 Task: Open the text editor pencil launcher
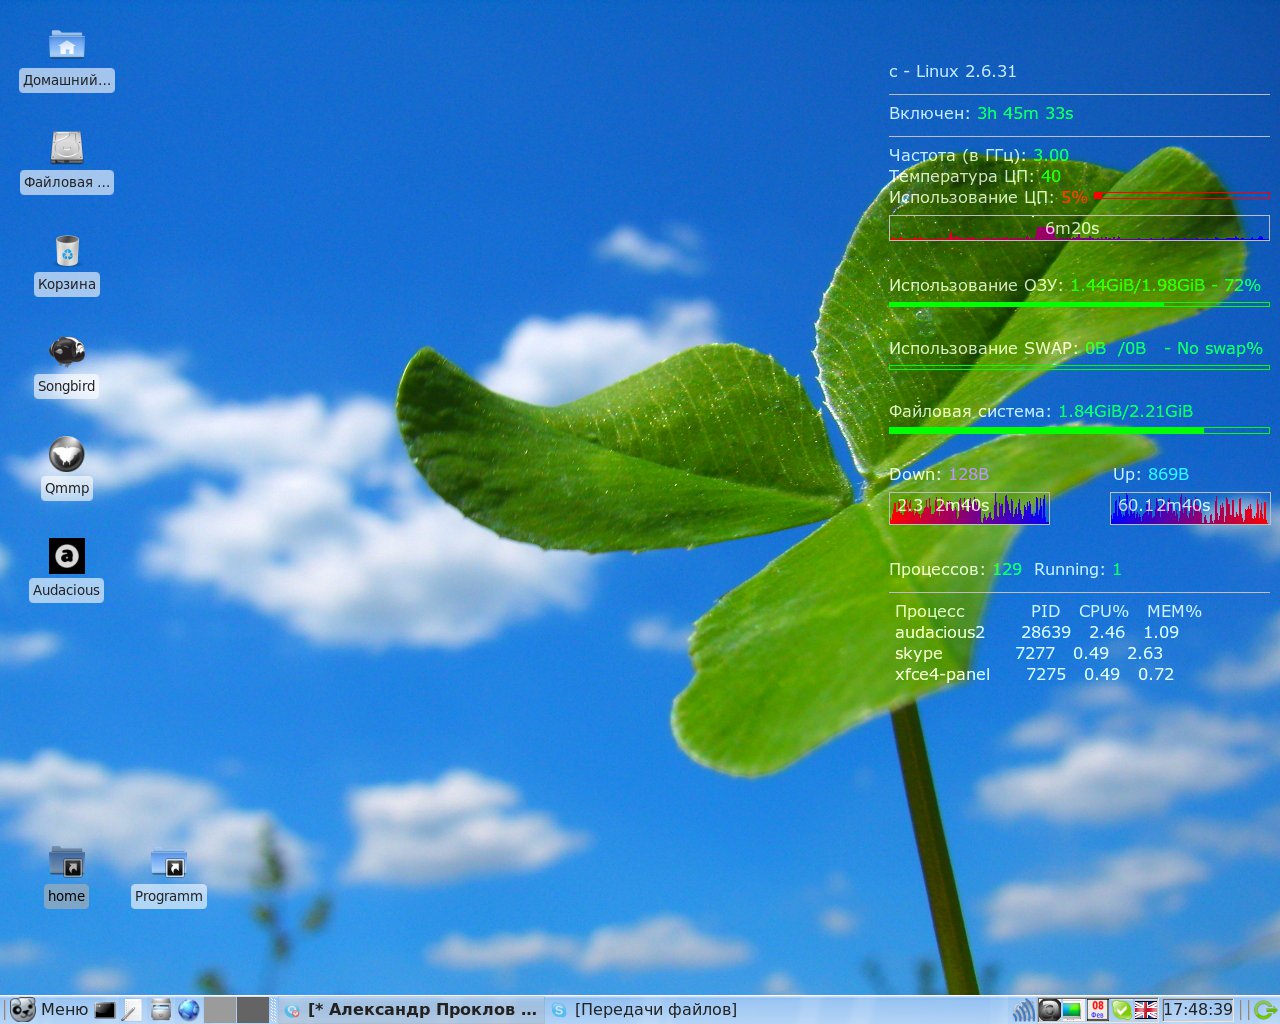pos(131,1010)
